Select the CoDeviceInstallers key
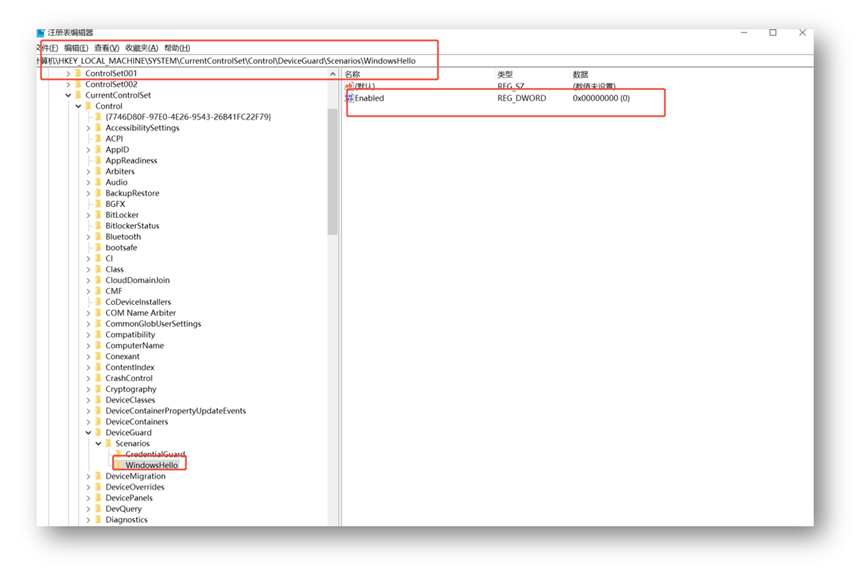Image resolution: width=865 pixels, height=568 pixels. 138,302
